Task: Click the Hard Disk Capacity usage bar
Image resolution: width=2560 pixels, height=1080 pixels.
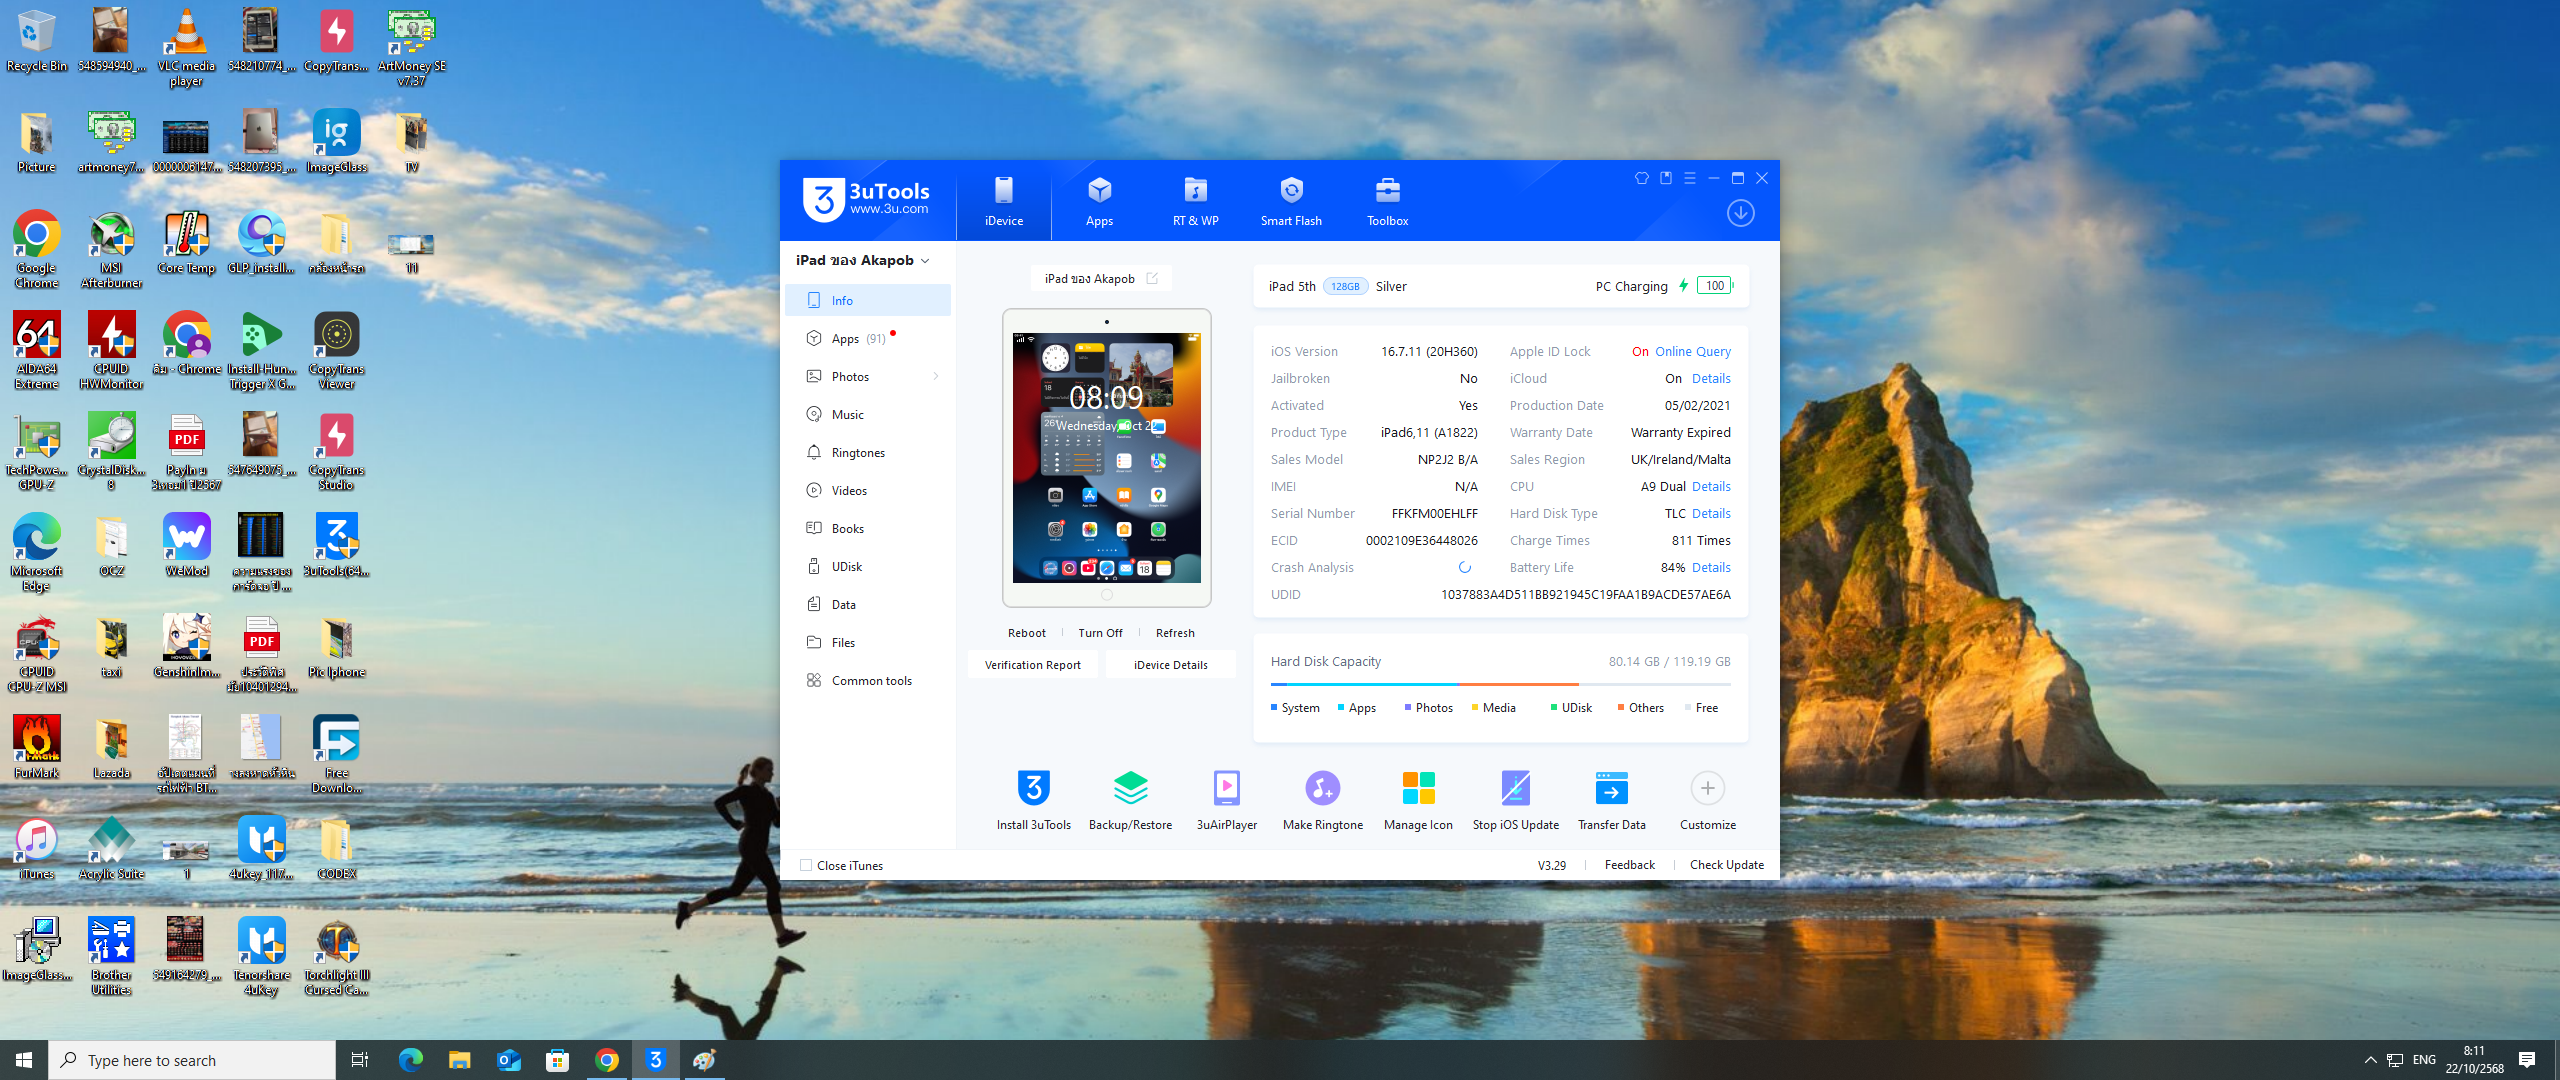Action: coord(1500,684)
